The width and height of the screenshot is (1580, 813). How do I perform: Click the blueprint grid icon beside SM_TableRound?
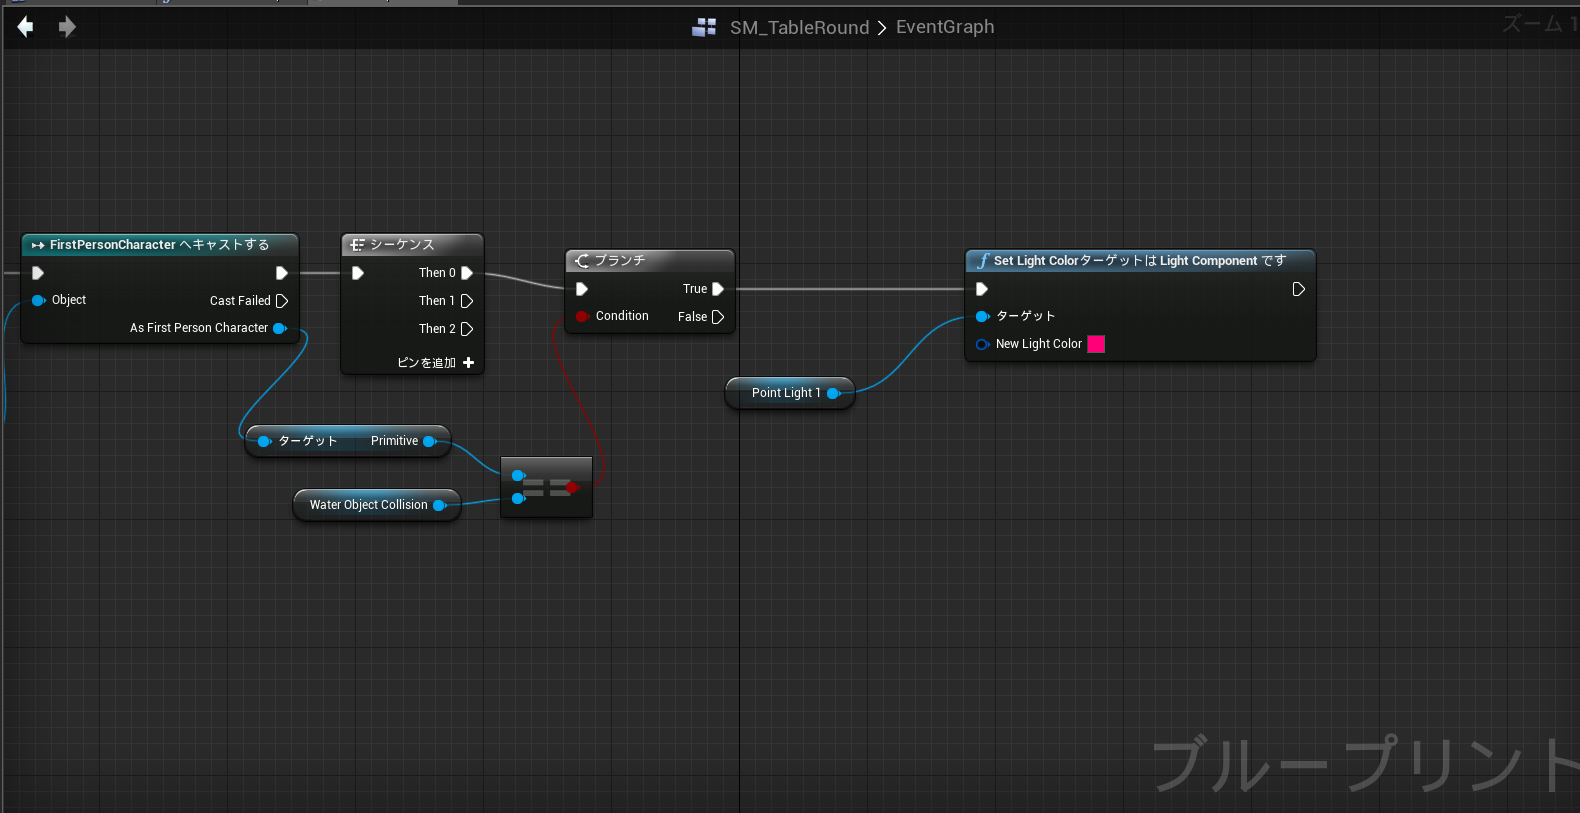point(704,27)
